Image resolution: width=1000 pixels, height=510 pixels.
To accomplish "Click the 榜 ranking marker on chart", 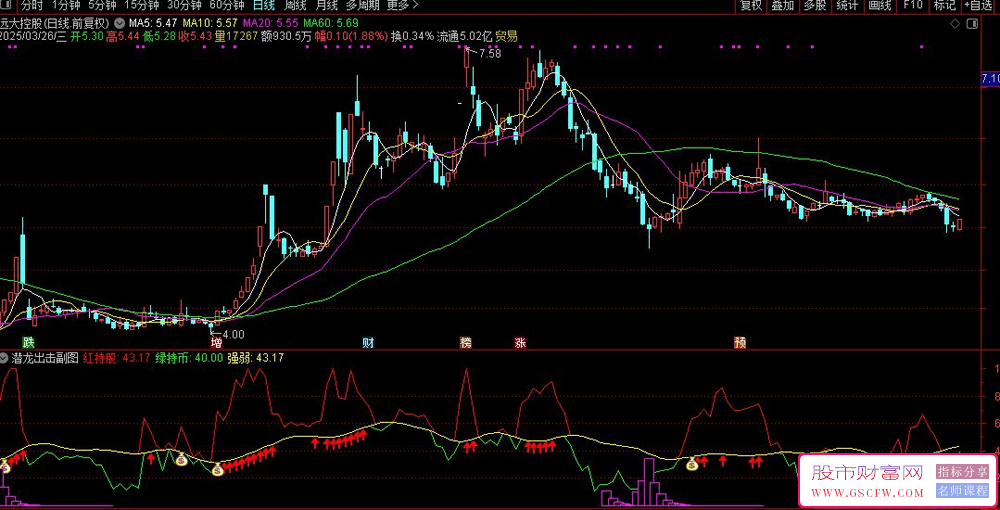I will coord(466,342).
